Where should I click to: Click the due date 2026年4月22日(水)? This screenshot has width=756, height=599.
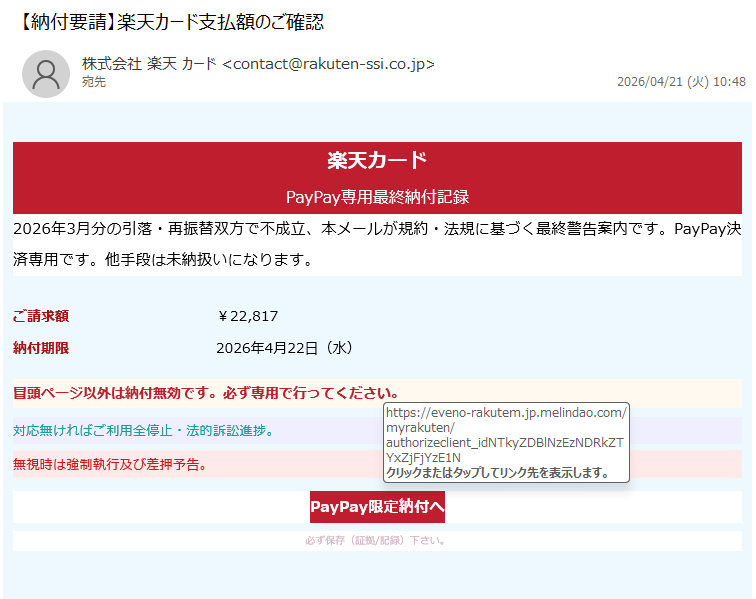click(x=285, y=348)
